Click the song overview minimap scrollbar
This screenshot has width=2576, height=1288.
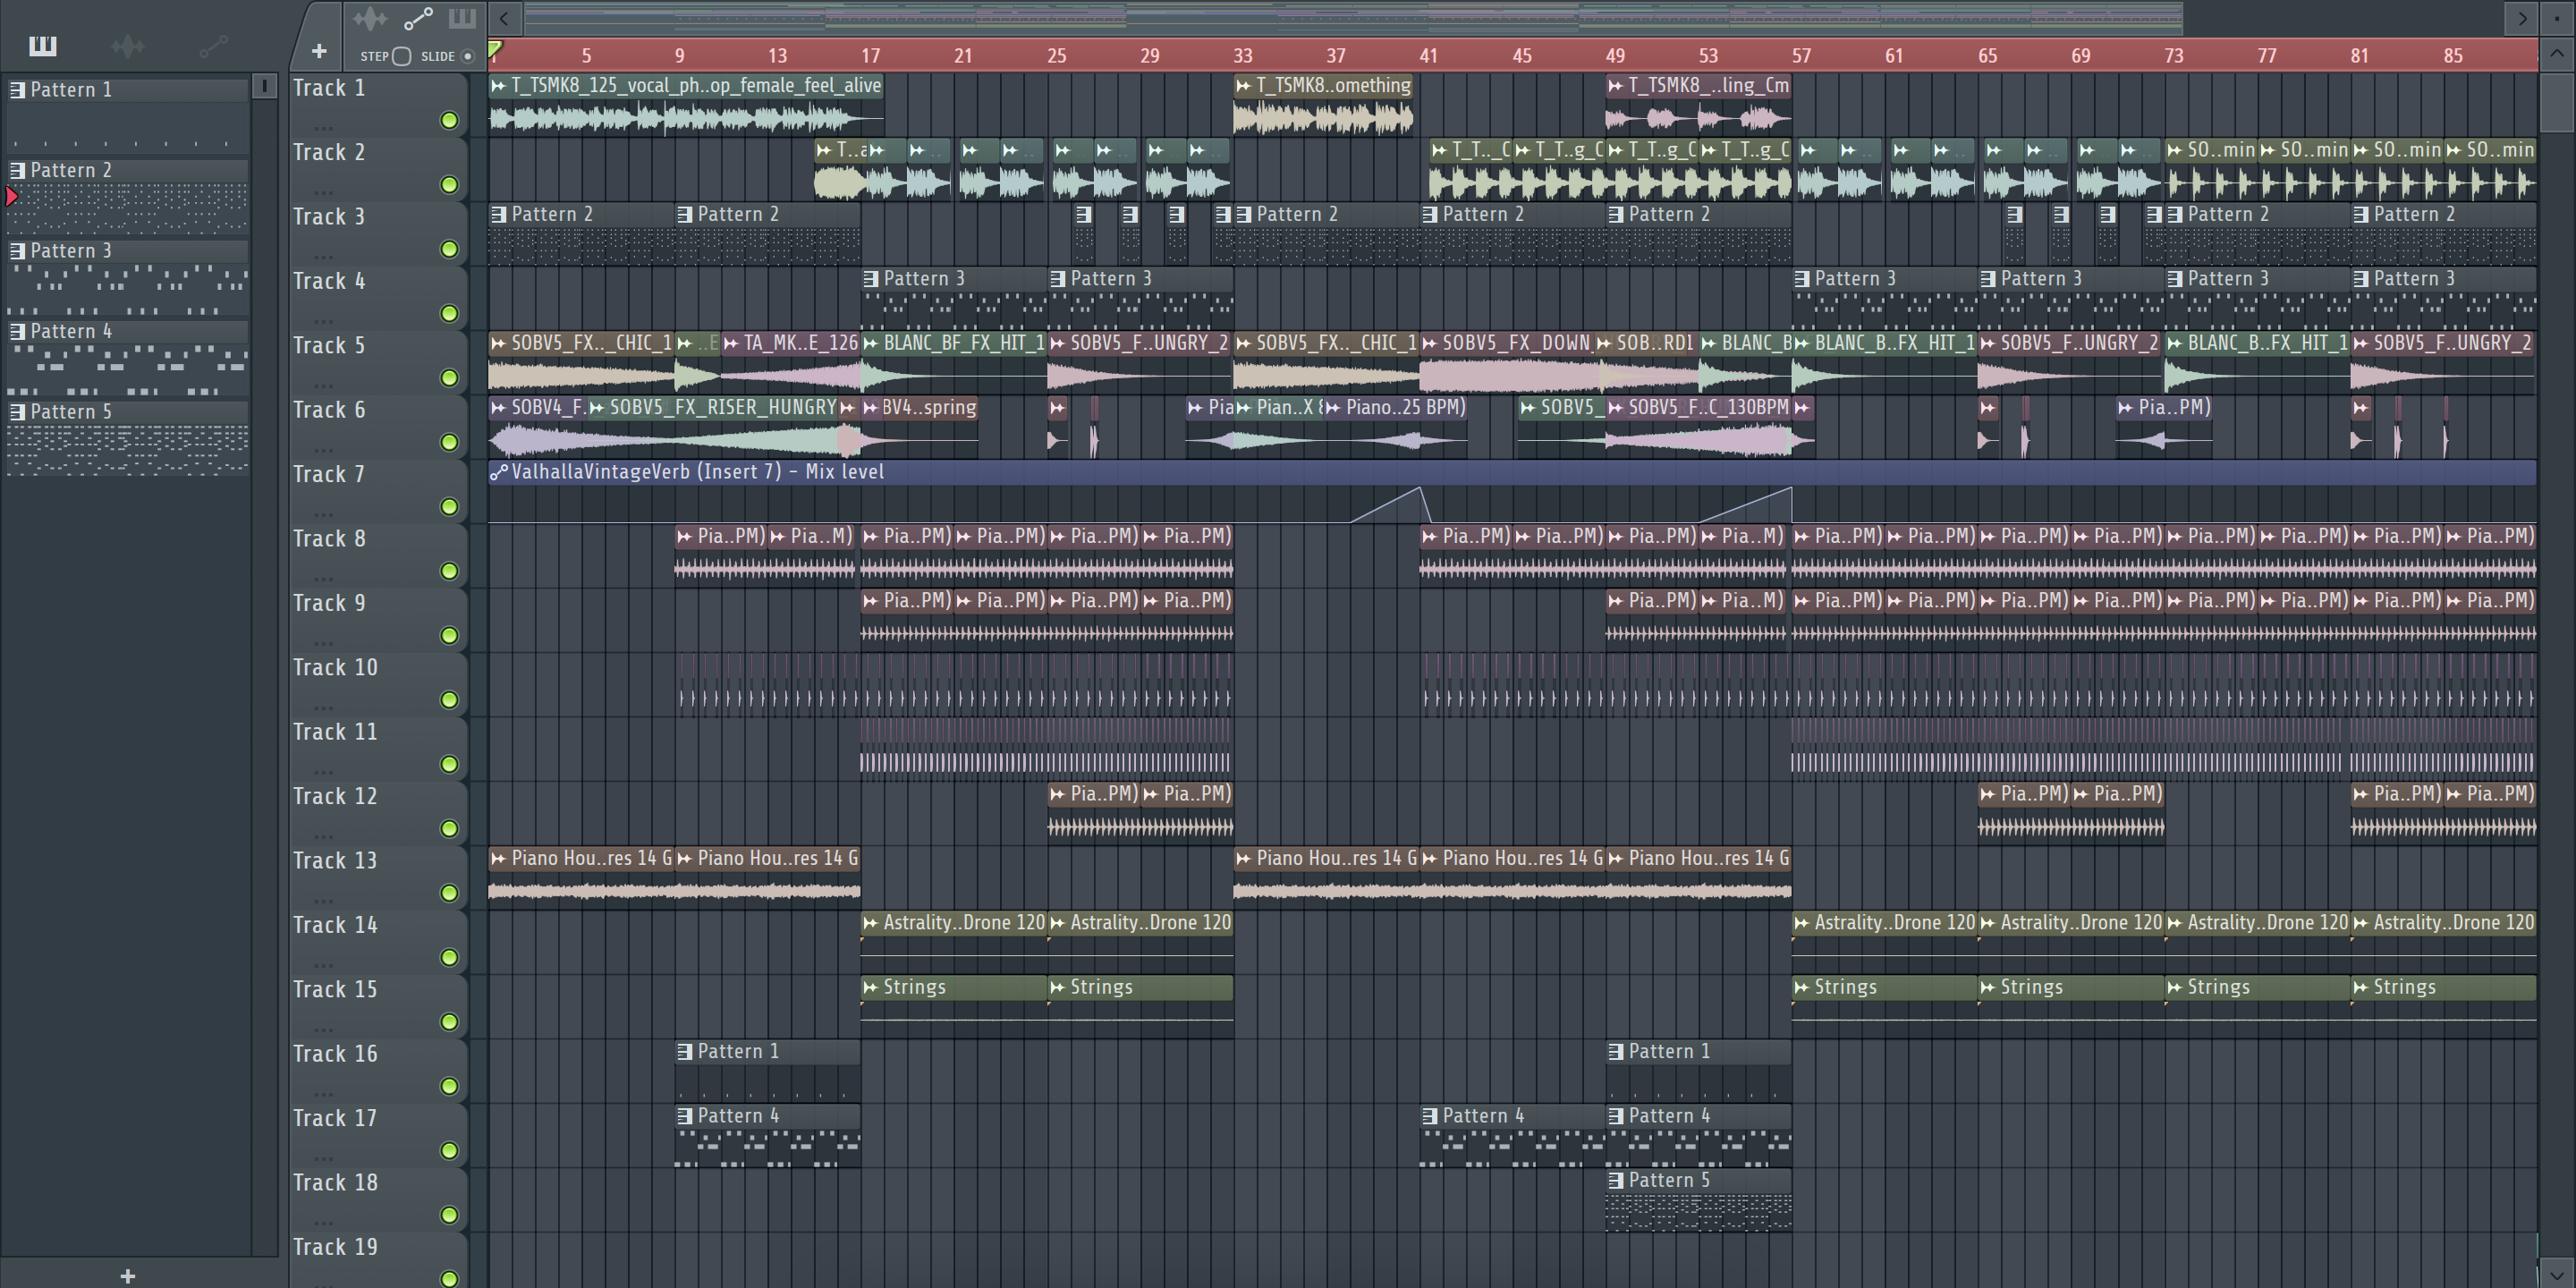click(1353, 18)
